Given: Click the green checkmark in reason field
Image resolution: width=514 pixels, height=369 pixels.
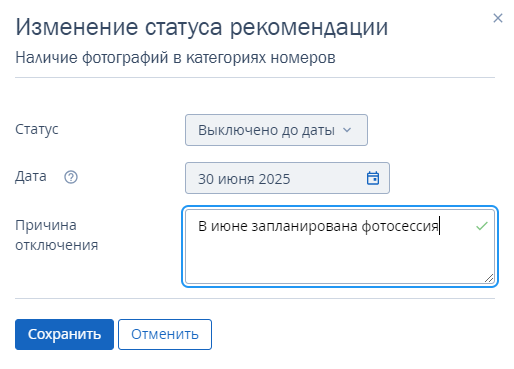Looking at the screenshot, I should pyautogui.click(x=482, y=226).
